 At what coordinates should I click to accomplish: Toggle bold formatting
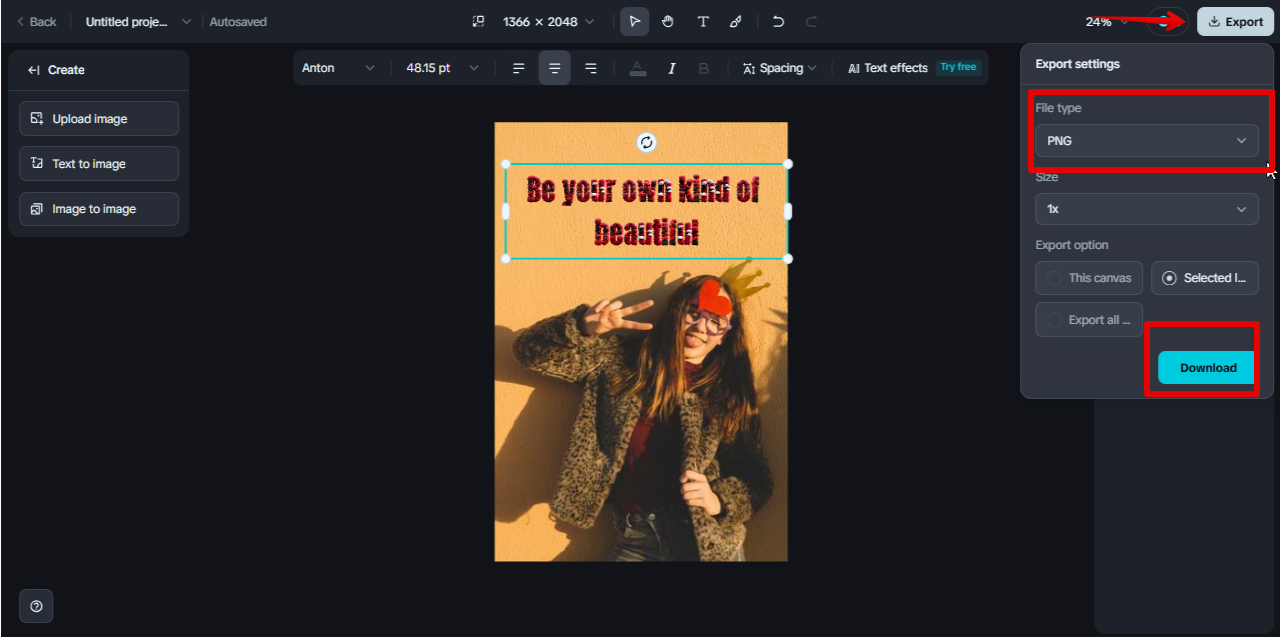coord(703,68)
